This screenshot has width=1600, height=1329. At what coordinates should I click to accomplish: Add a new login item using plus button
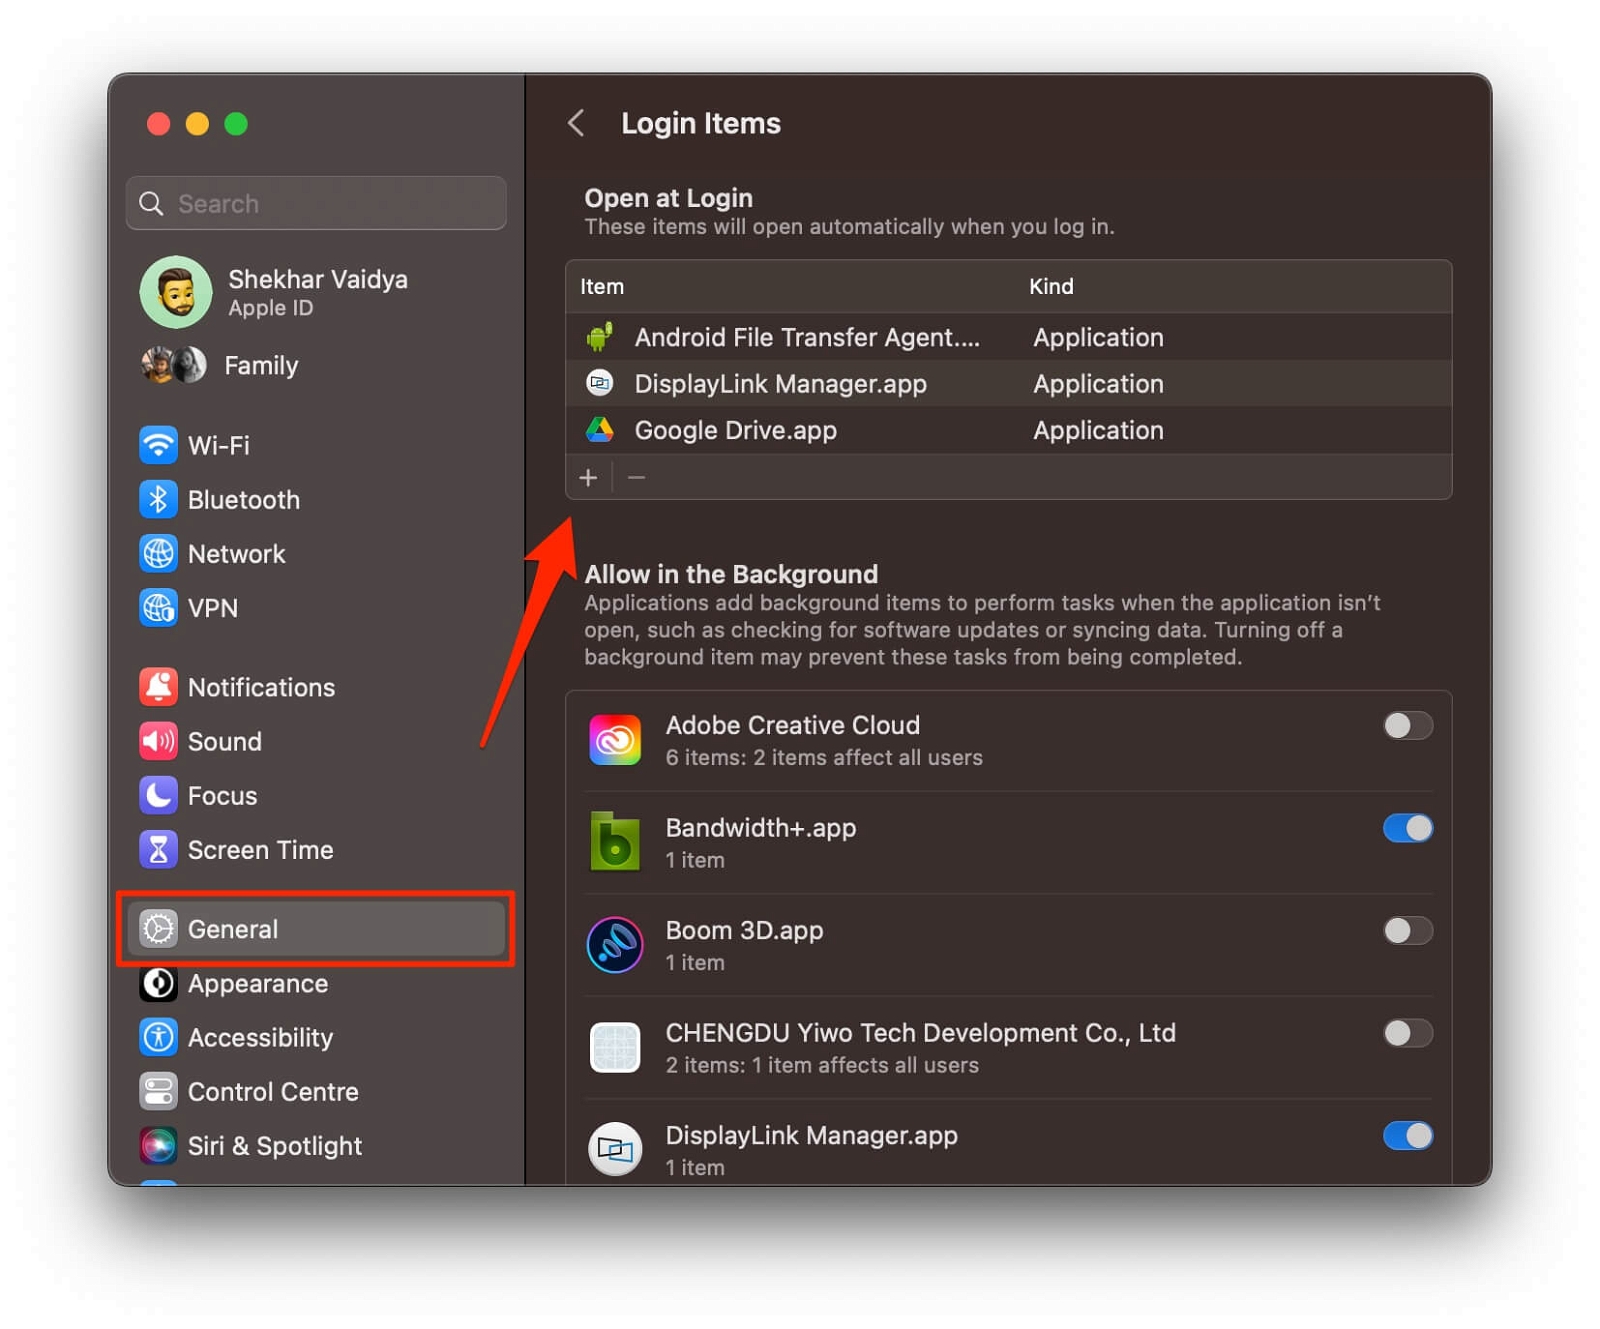tap(589, 477)
